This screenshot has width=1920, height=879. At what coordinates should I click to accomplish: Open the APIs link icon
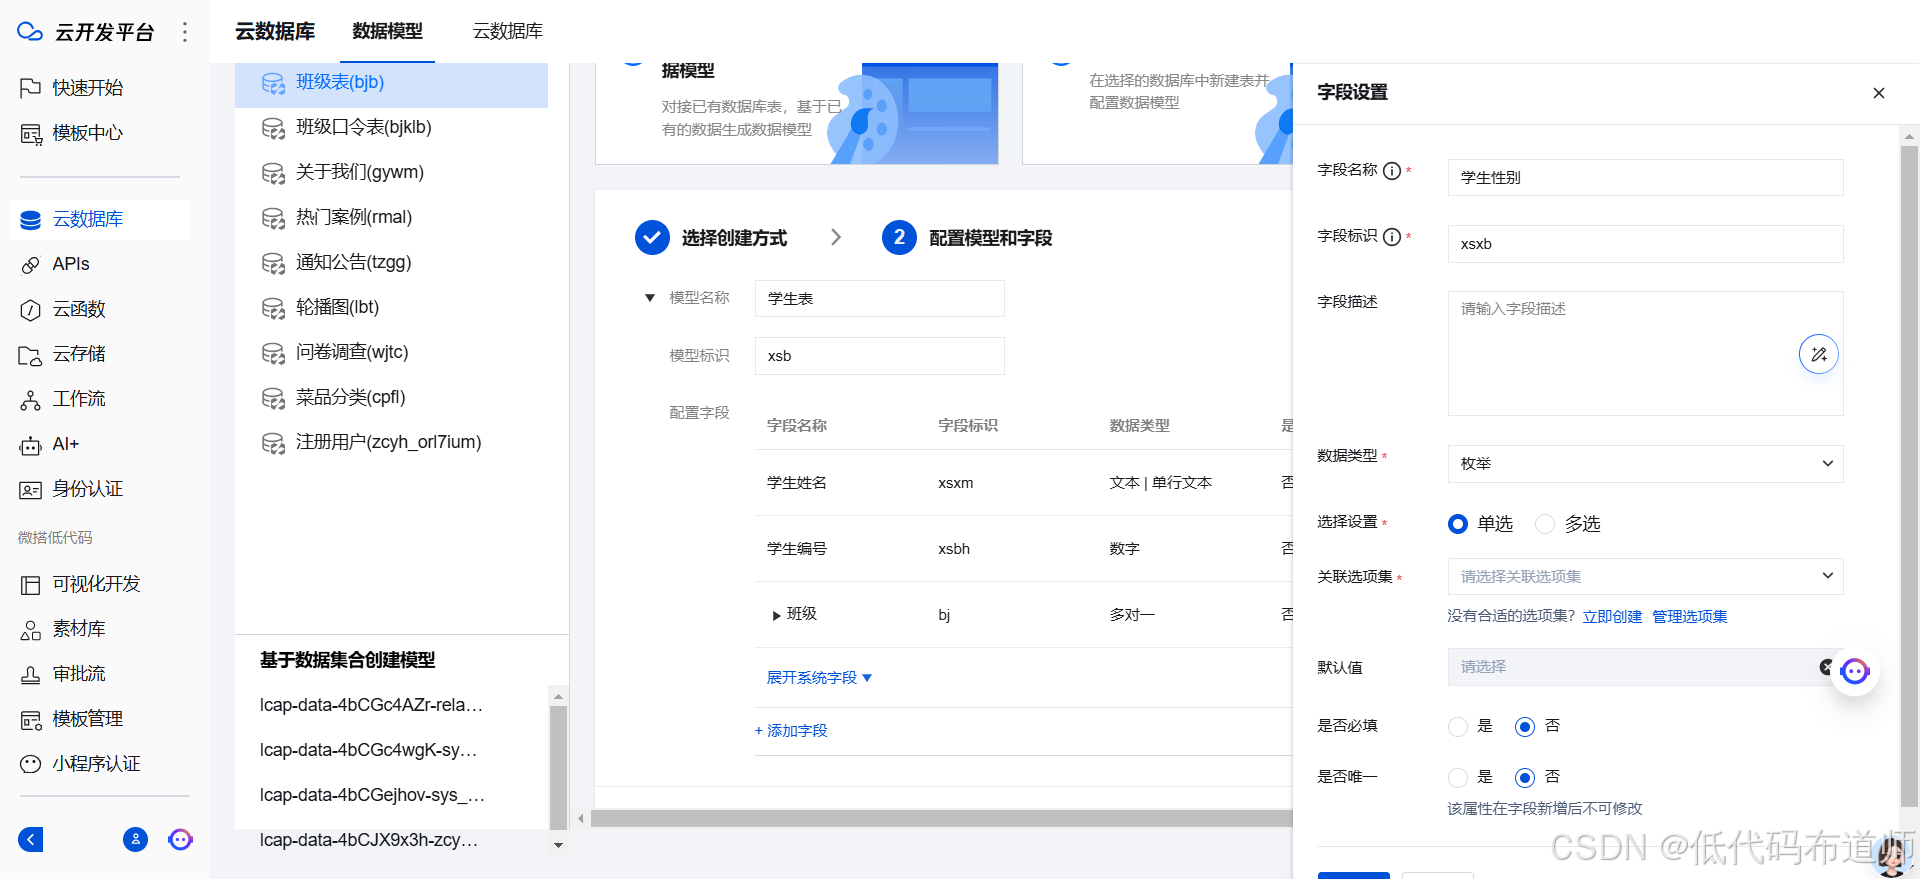coord(30,264)
